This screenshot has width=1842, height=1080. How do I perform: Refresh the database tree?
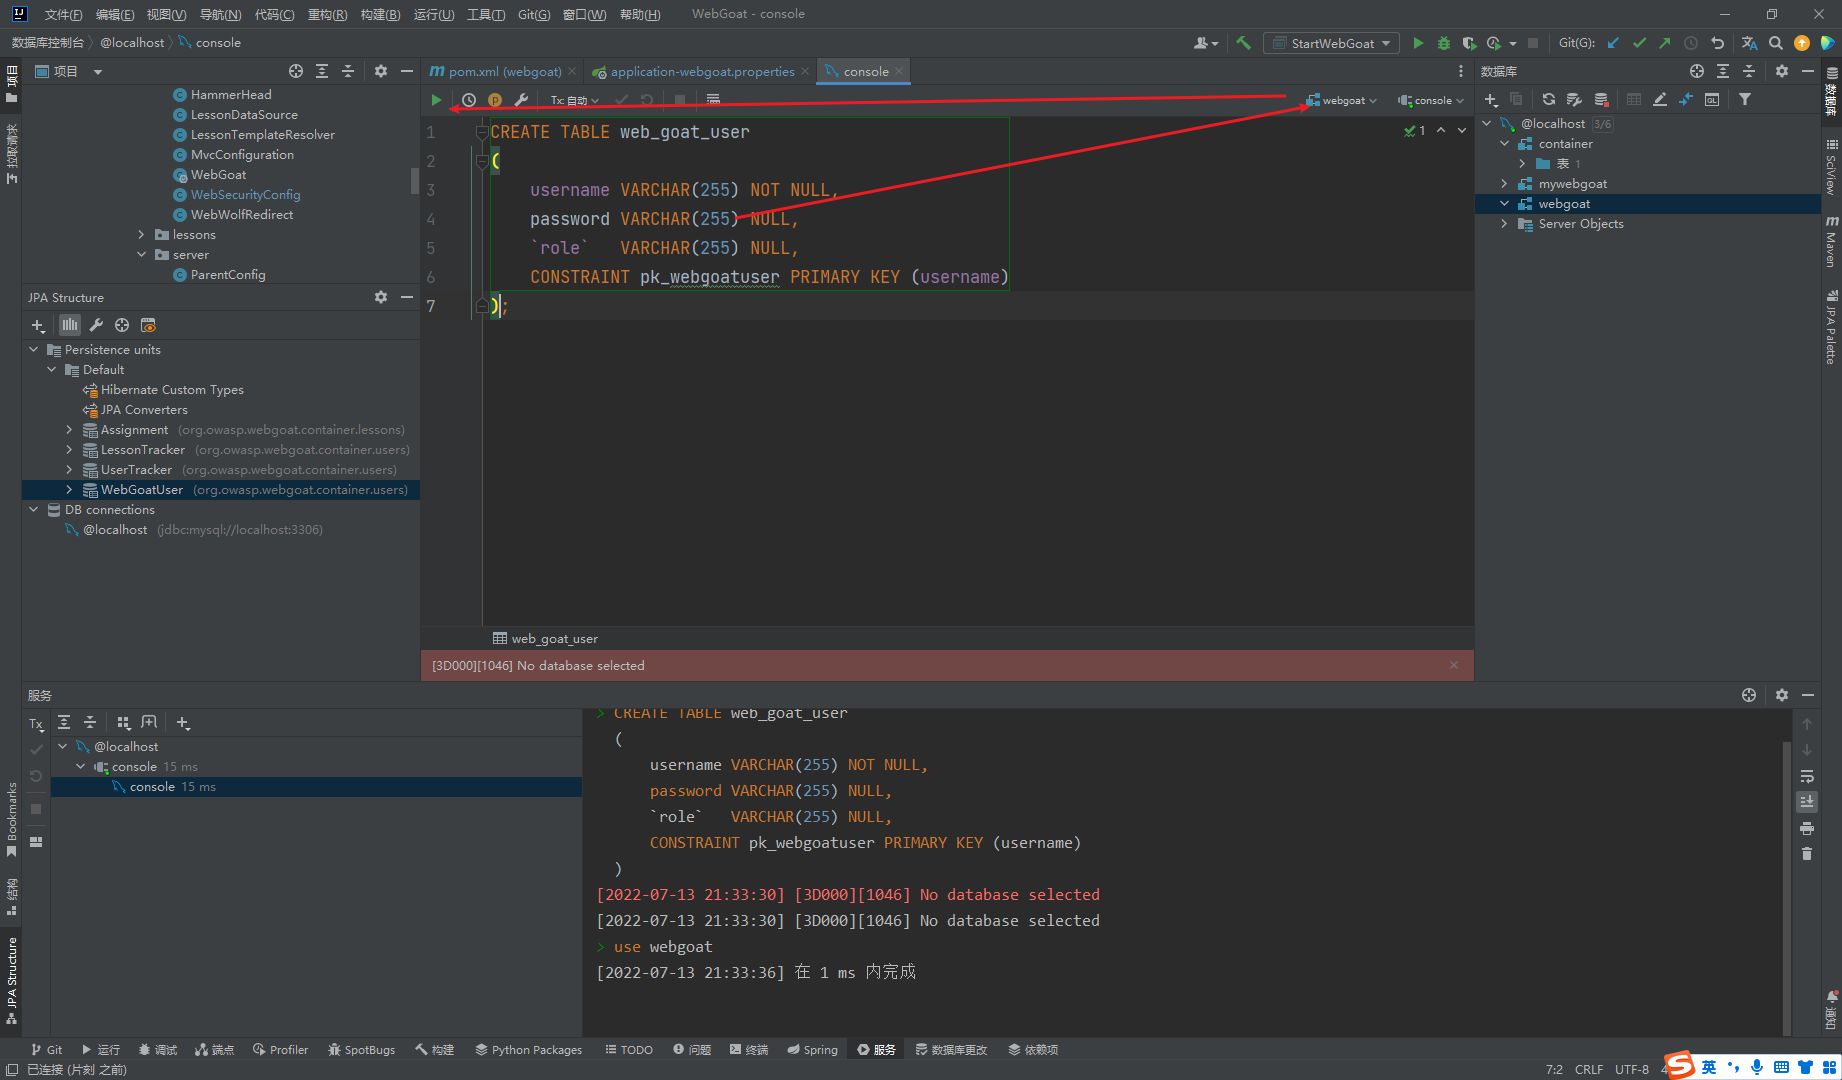coord(1548,99)
